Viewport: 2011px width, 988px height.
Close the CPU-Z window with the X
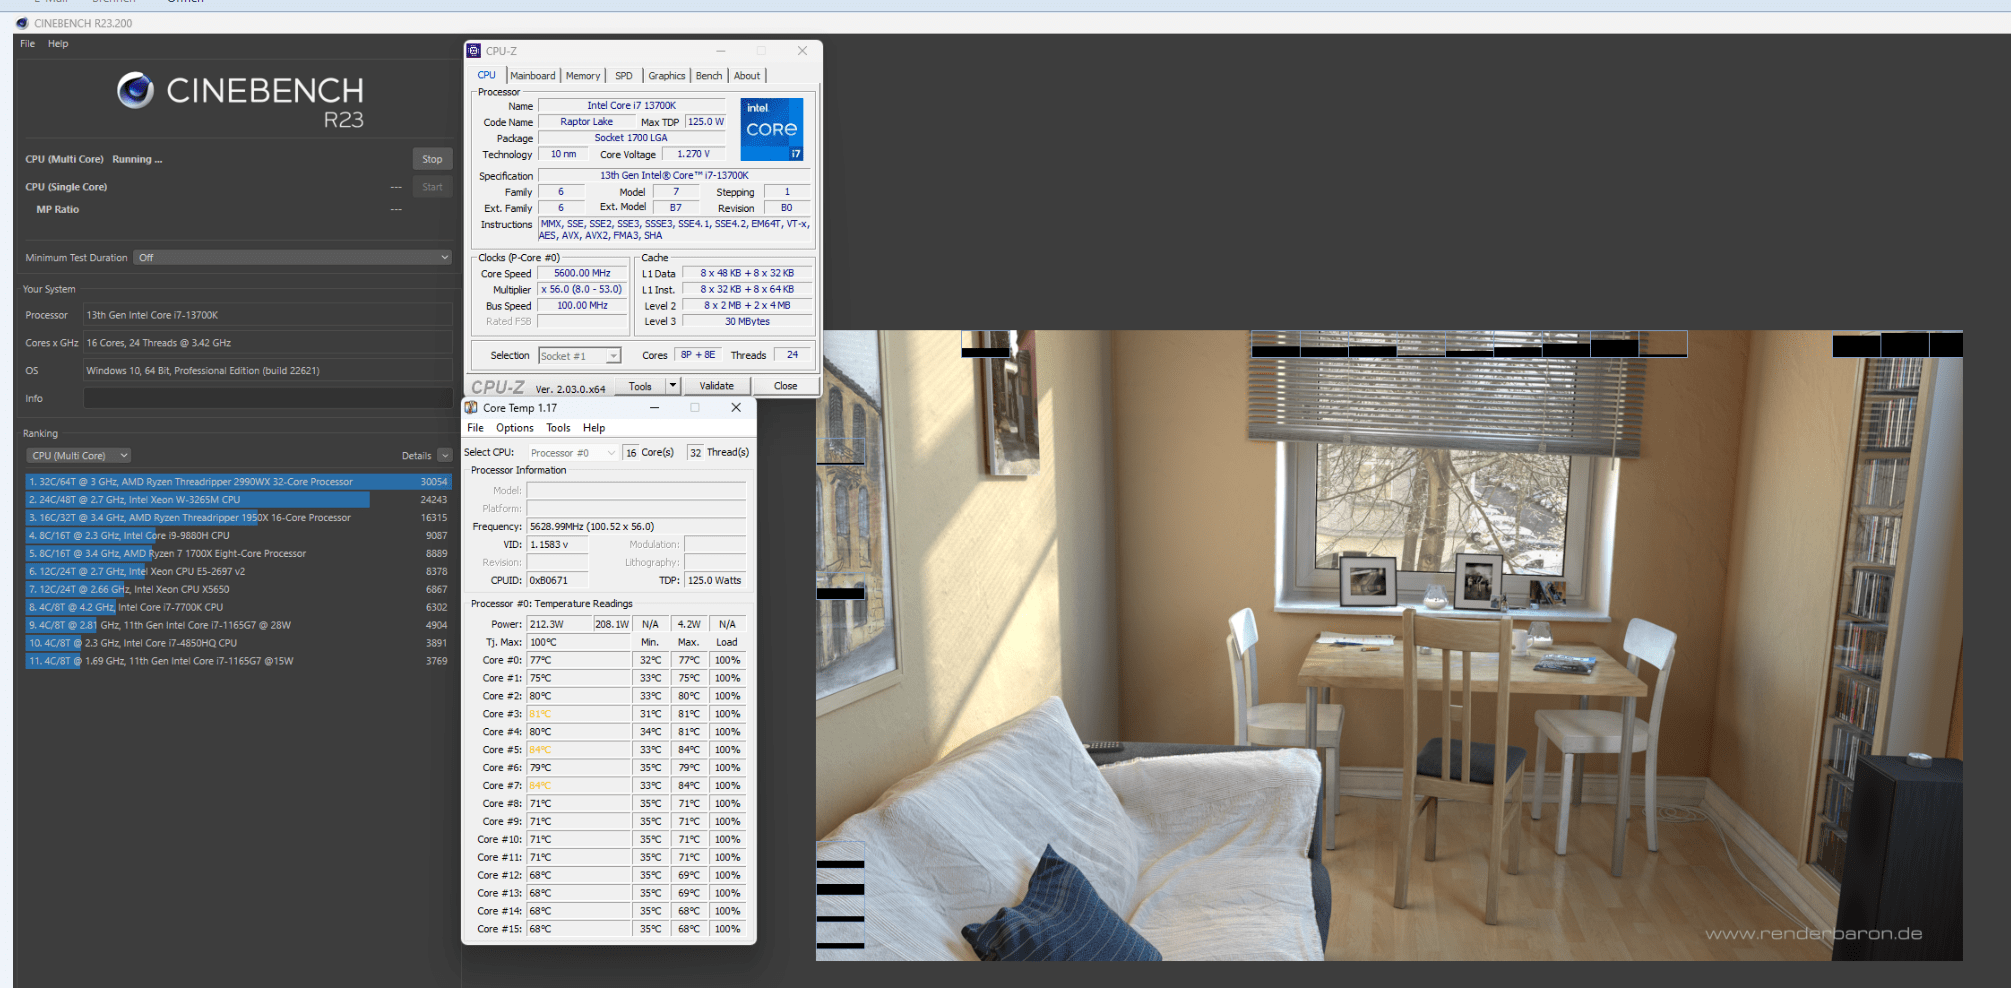(802, 51)
